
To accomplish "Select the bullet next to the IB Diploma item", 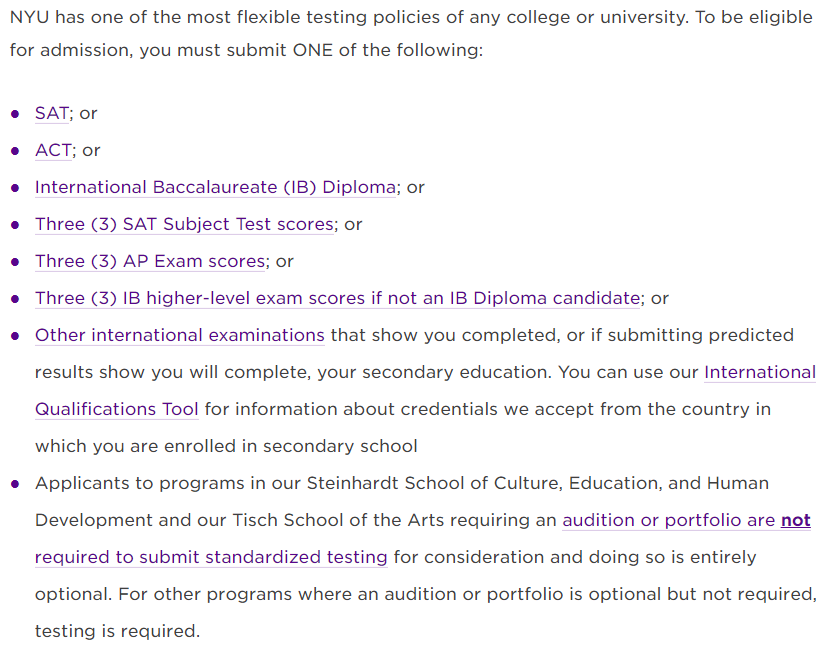I will coord(15,188).
